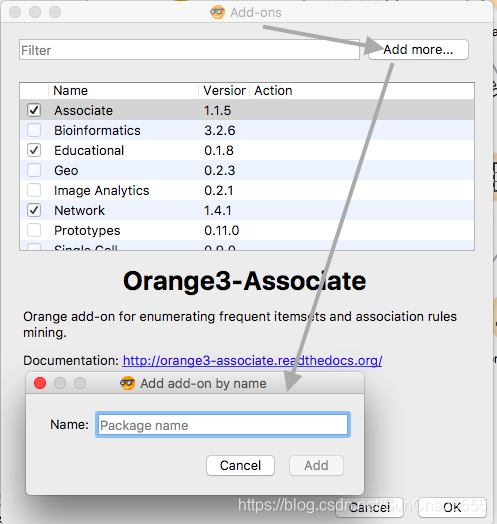Image resolution: width=497 pixels, height=524 pixels.
Task: Enable the Image Analytics checkbox
Action: (34, 190)
